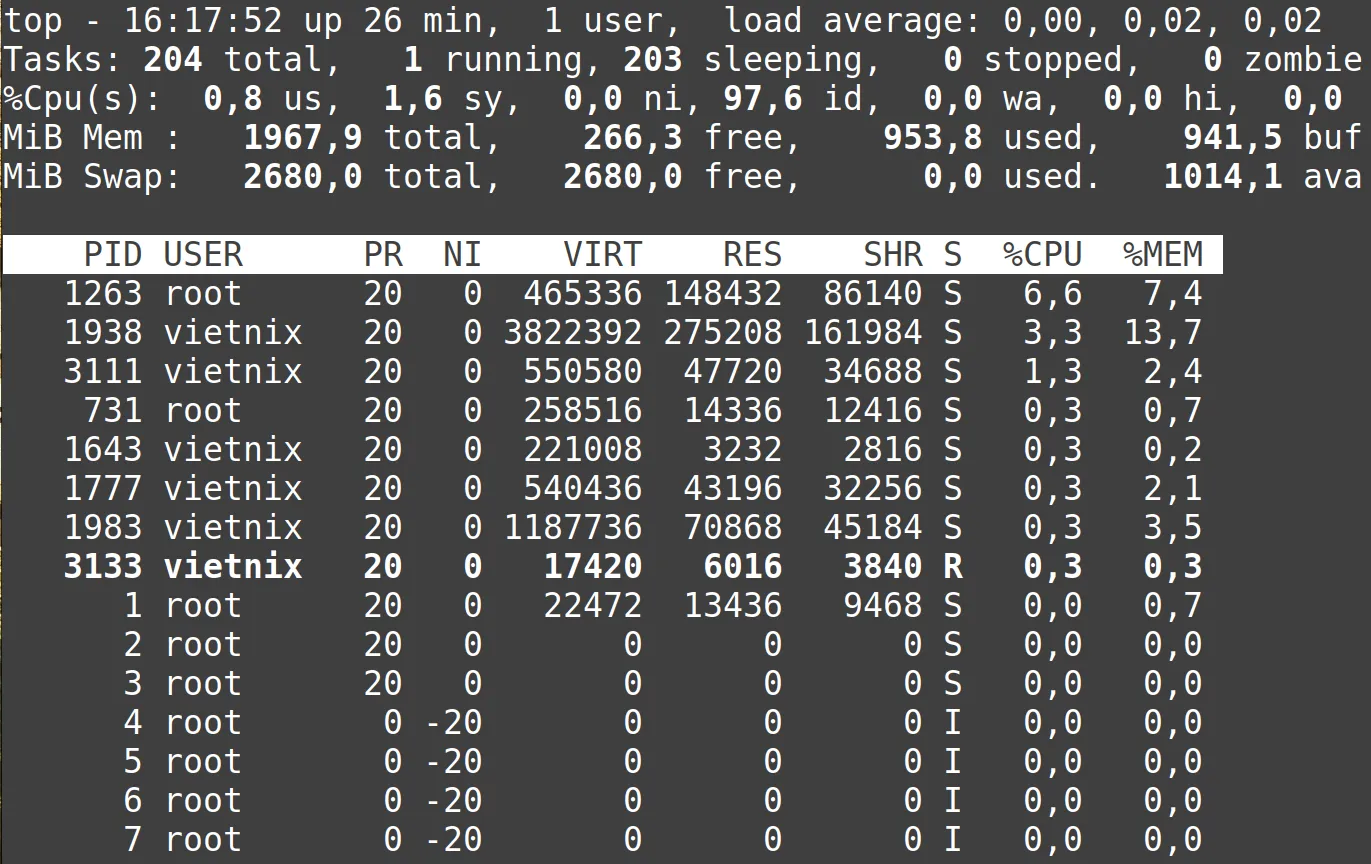Click the MiB Swap label

92,177
